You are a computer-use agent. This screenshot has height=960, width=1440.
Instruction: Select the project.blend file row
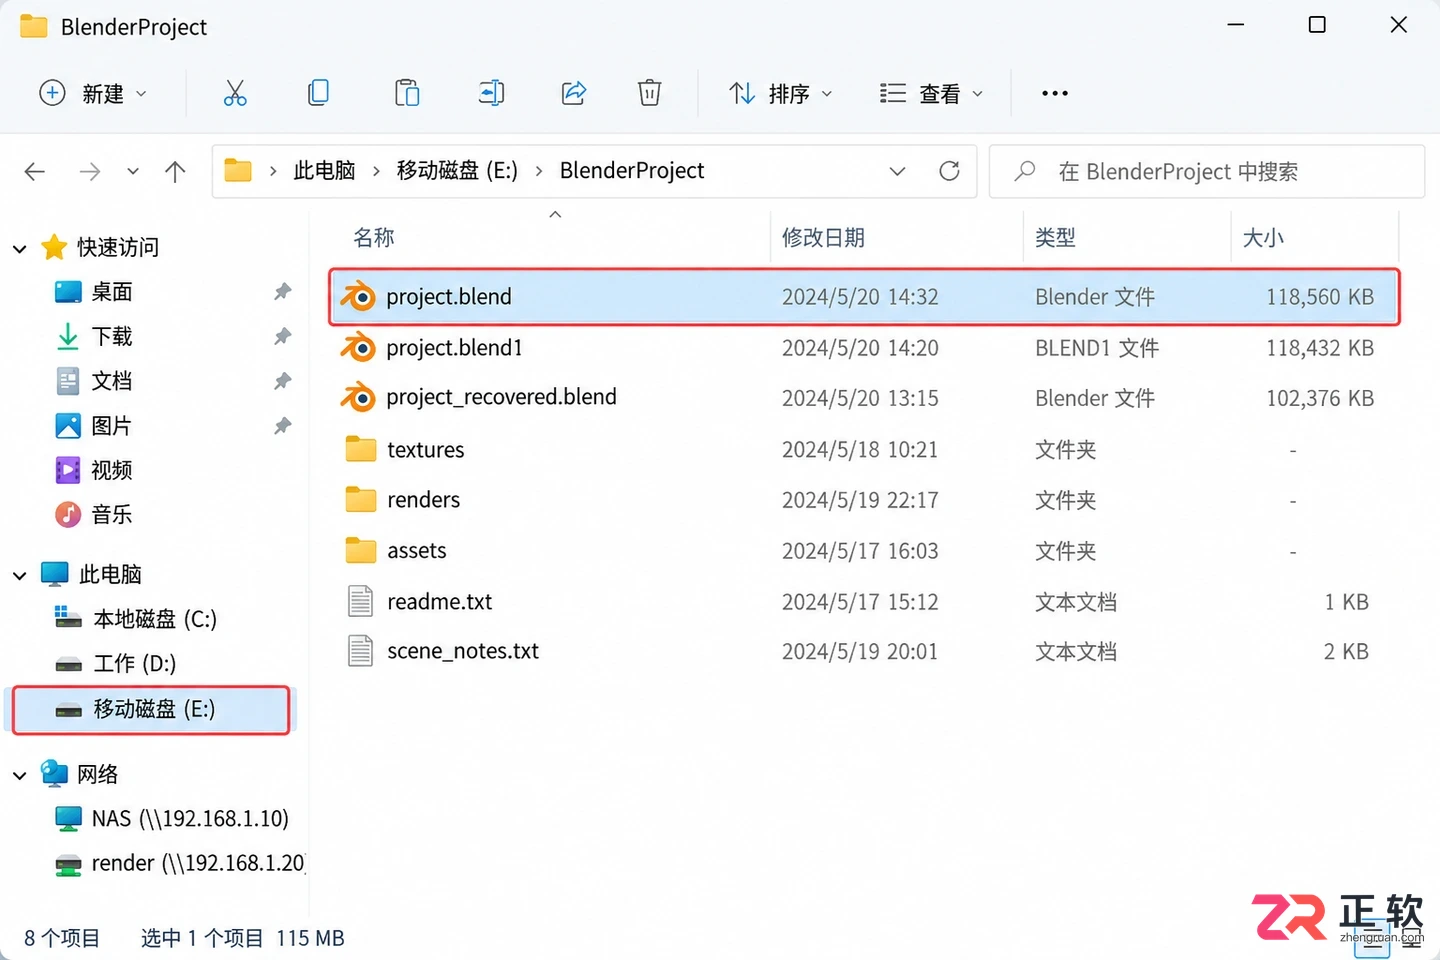864,296
